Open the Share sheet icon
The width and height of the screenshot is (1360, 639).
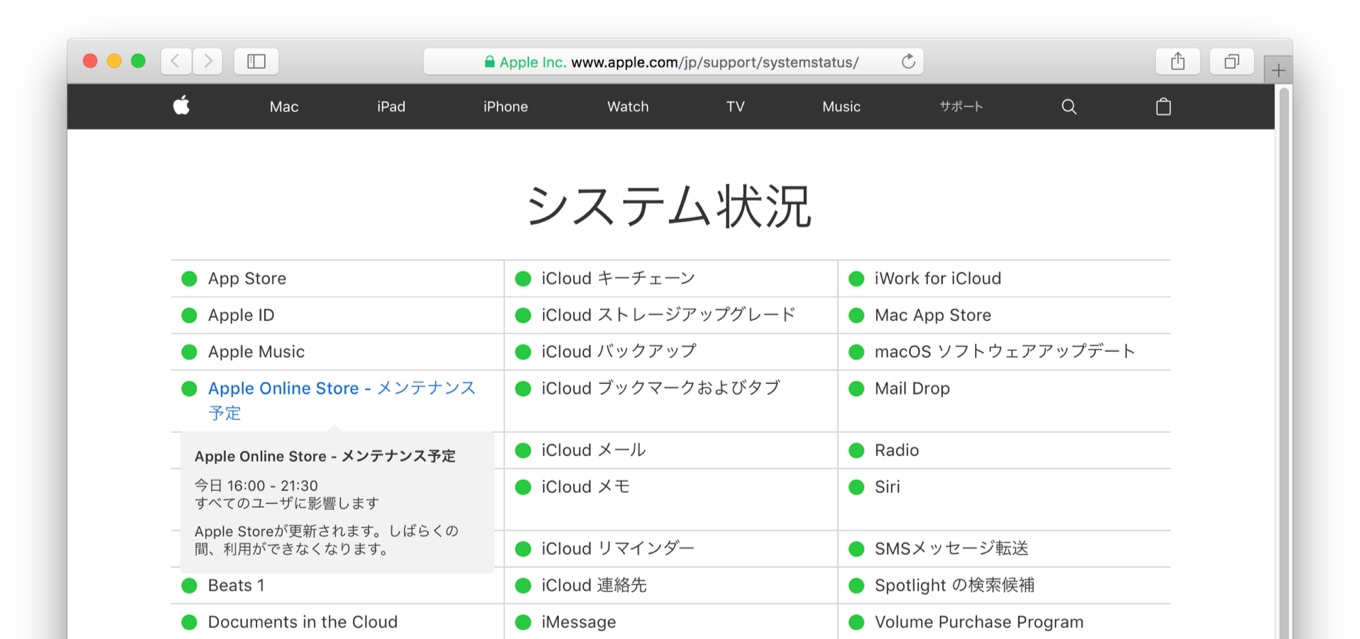(1177, 62)
